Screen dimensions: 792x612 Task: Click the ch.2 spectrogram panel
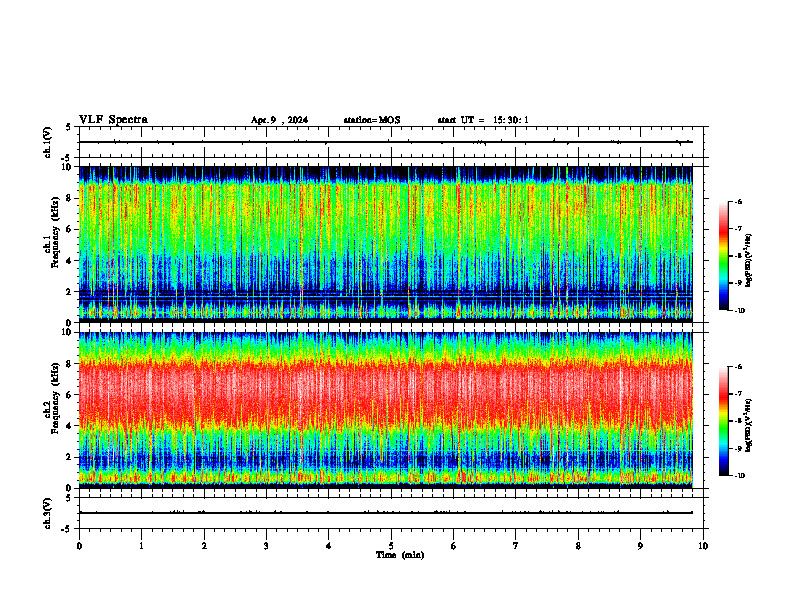386,410
